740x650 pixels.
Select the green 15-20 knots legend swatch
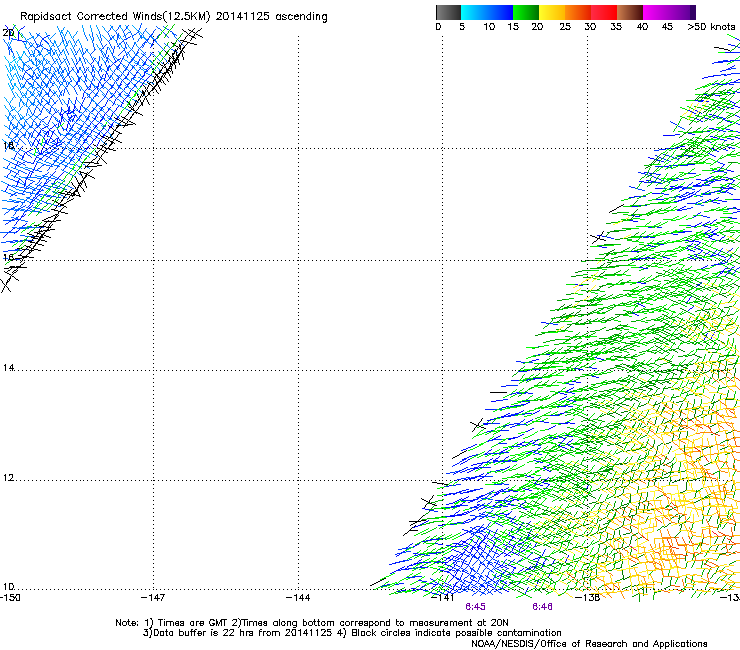pos(526,12)
